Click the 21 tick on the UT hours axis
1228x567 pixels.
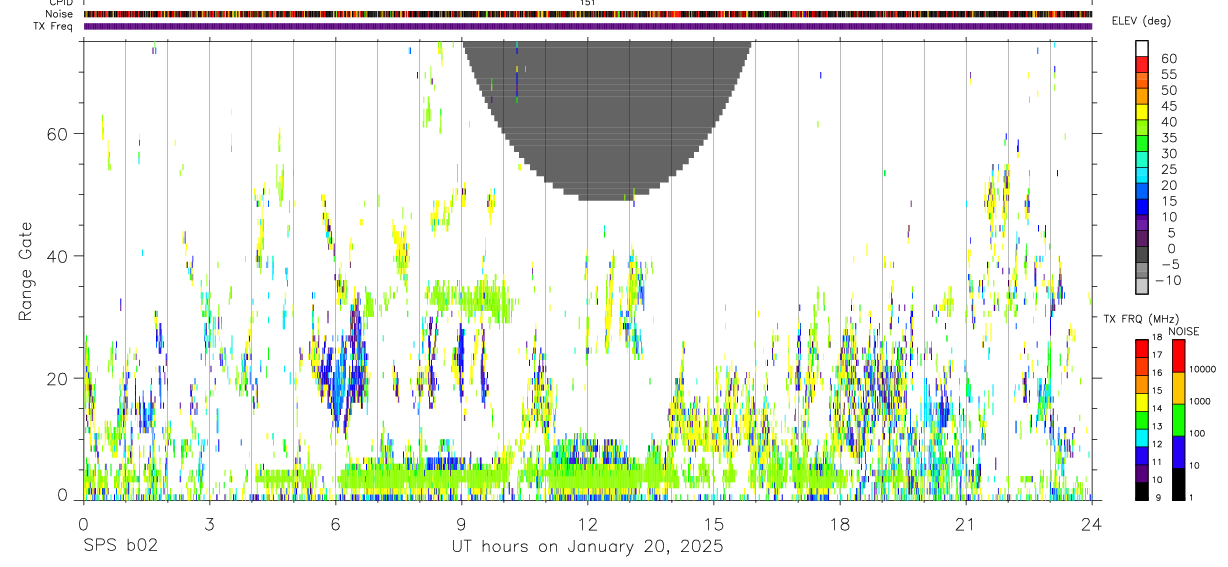[965, 525]
